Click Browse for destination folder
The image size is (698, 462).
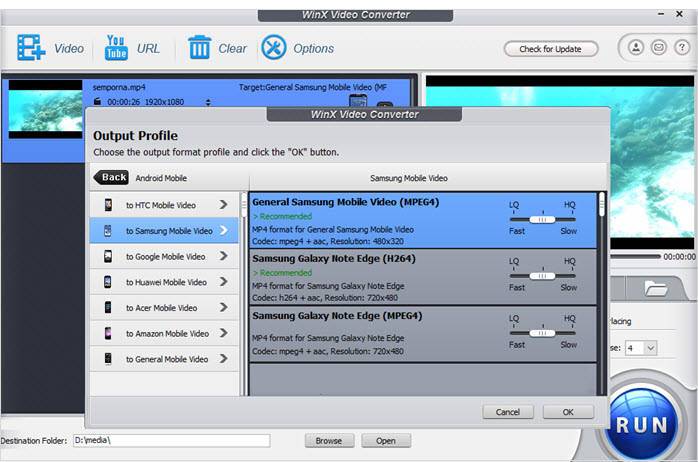click(x=329, y=441)
